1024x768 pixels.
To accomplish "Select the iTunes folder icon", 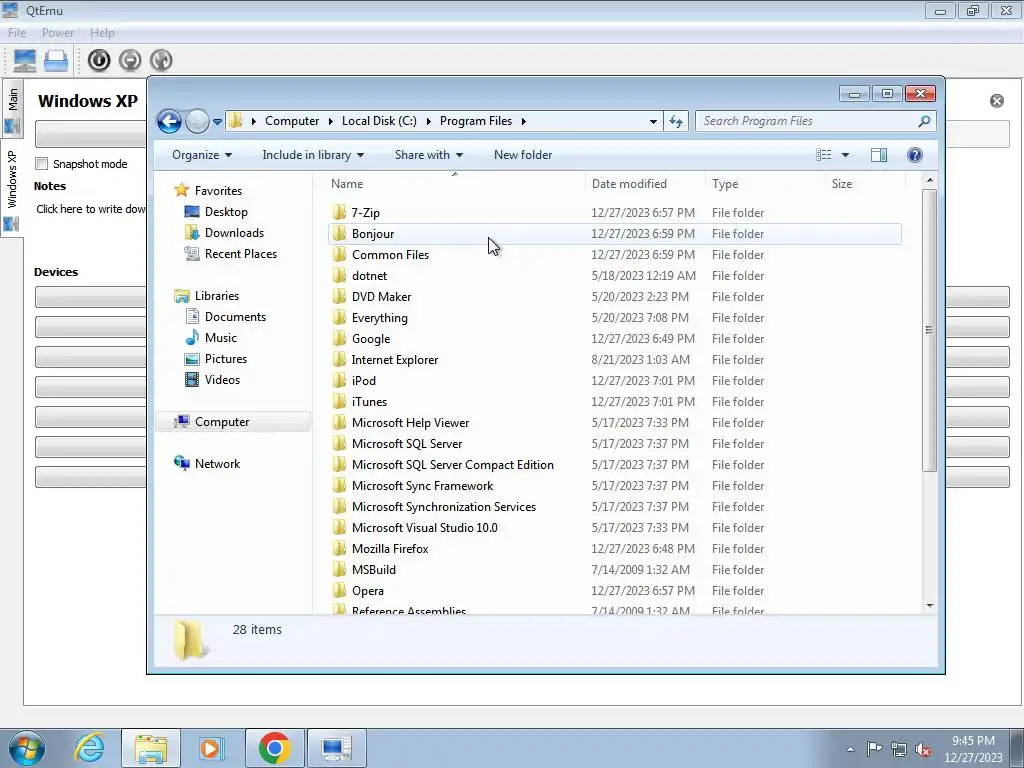I will (x=339, y=402).
